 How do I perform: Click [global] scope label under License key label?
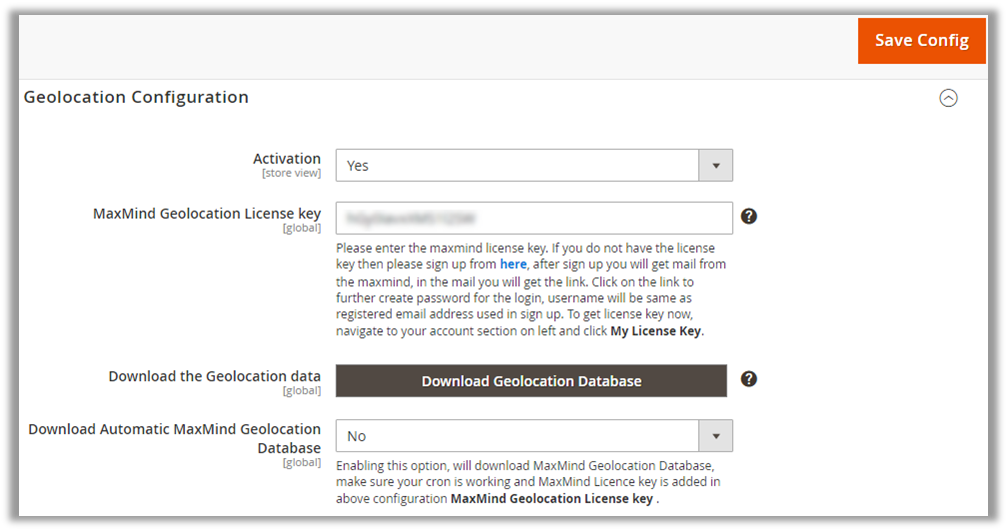pos(302,228)
